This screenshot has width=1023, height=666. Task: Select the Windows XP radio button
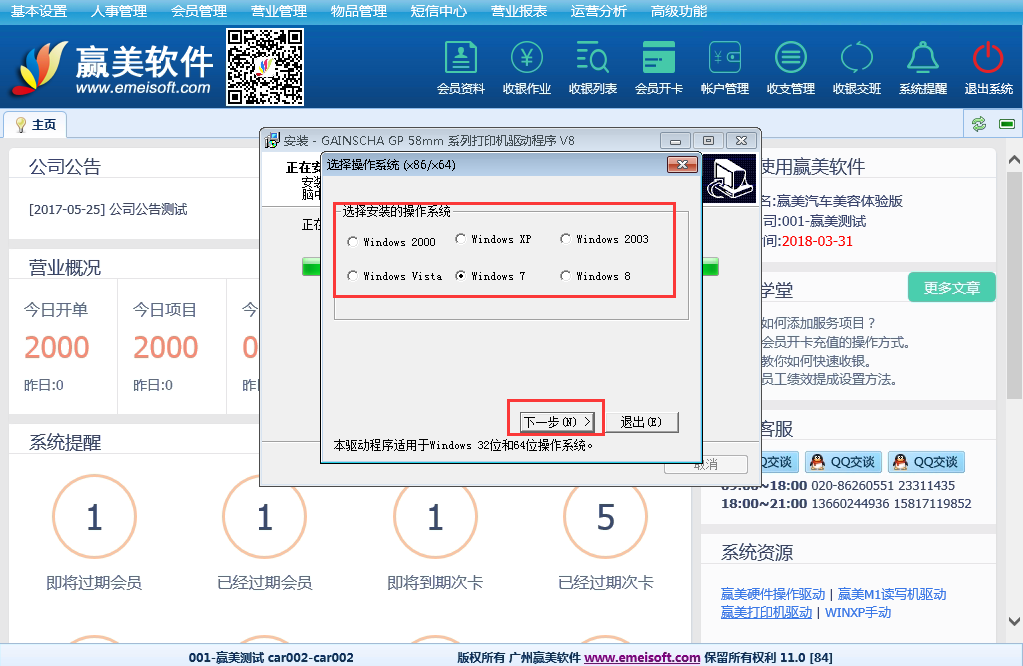[x=461, y=240]
